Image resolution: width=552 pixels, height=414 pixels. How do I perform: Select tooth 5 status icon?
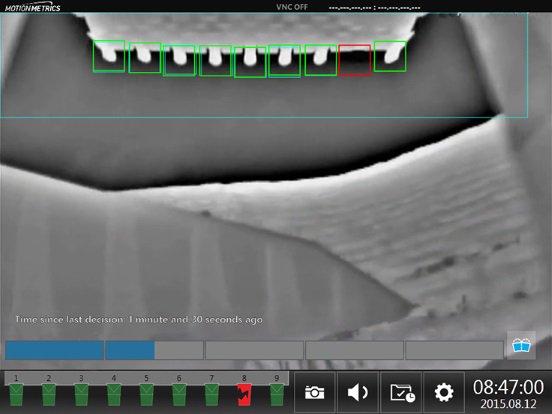click(x=146, y=395)
